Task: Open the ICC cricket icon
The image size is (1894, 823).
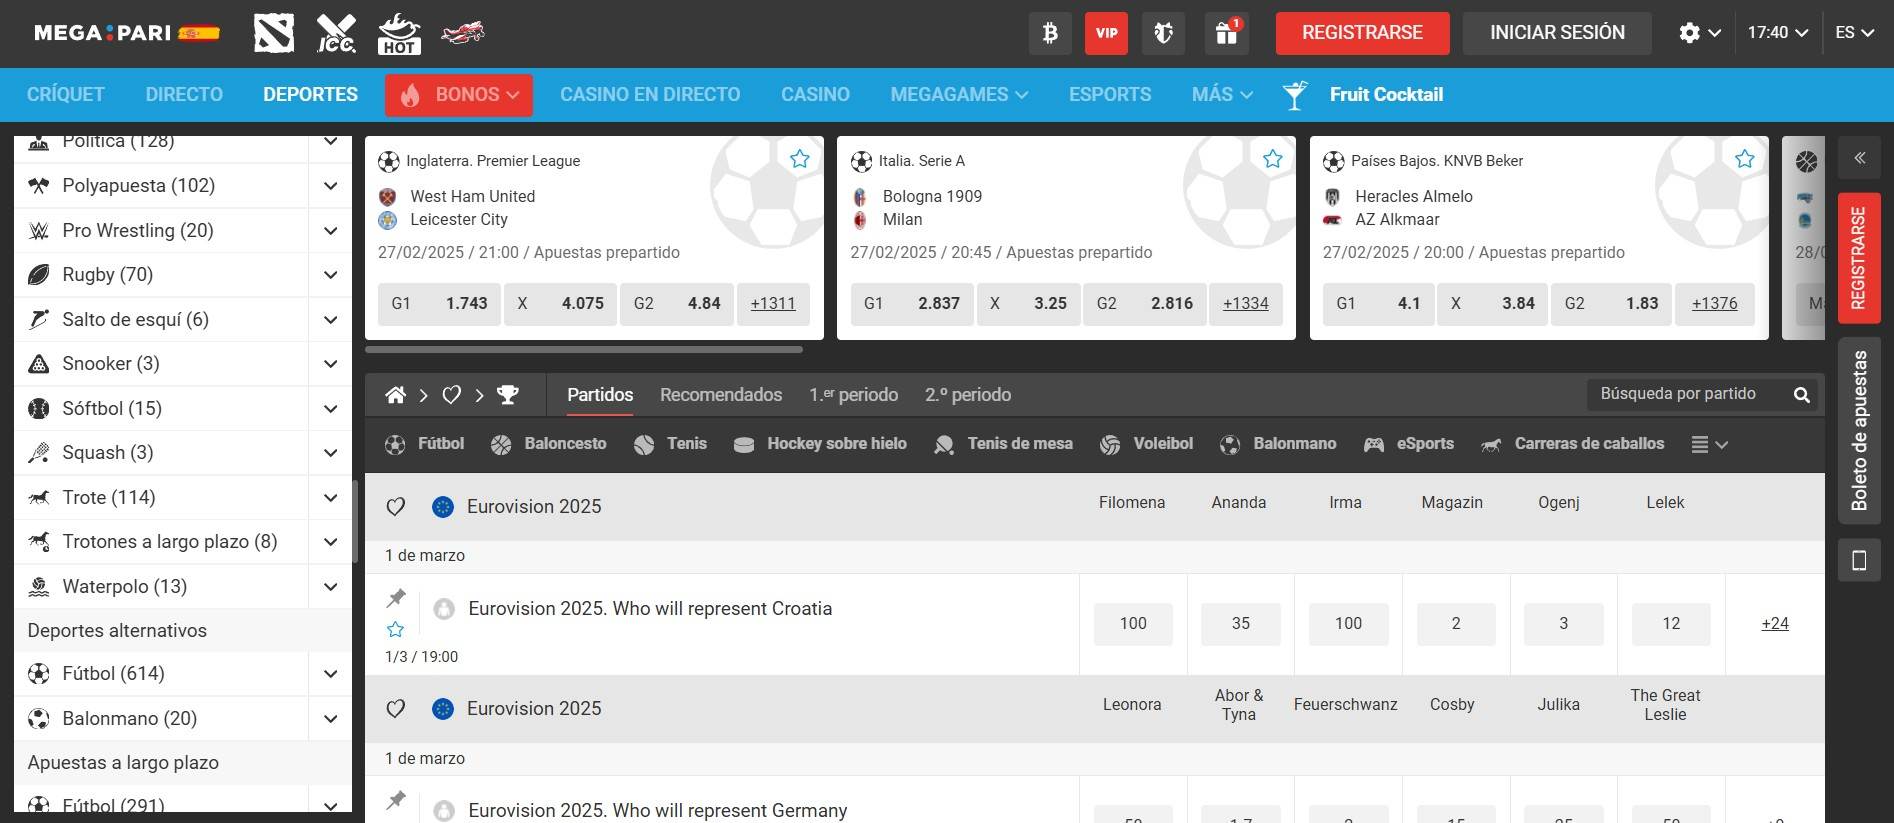Action: click(x=336, y=33)
